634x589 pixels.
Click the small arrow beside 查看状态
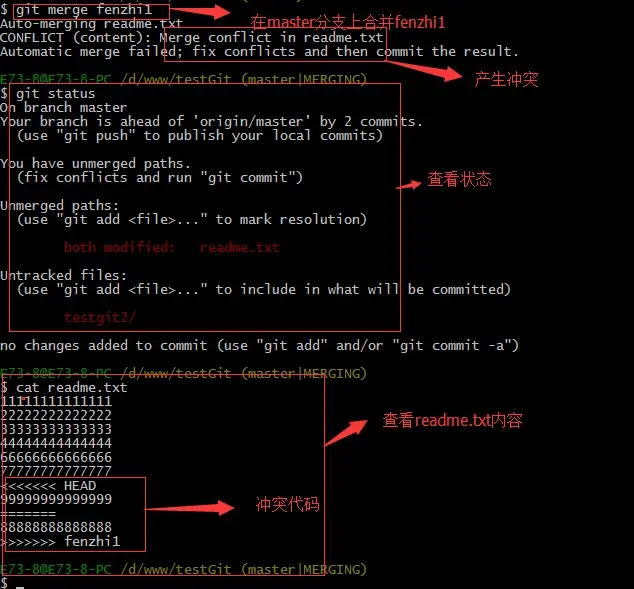click(408, 186)
